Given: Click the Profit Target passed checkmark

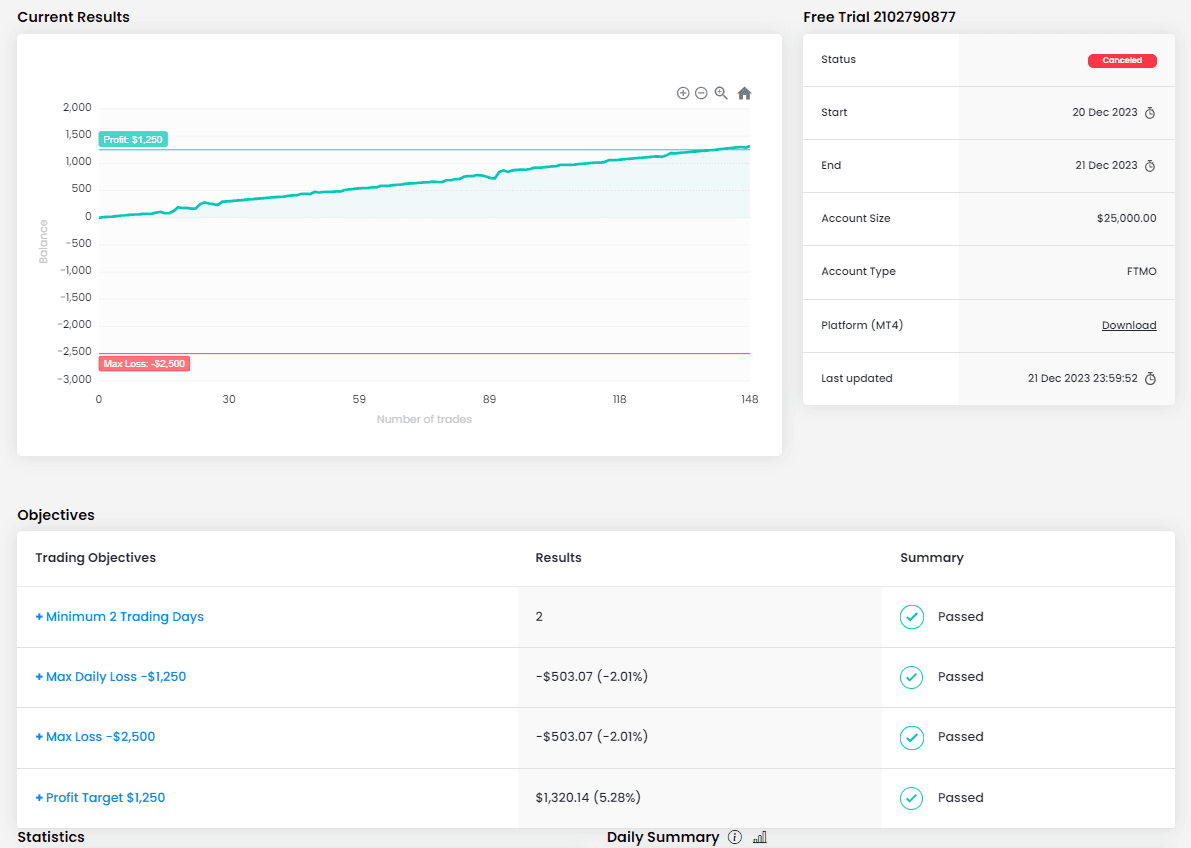Looking at the screenshot, I should (x=911, y=798).
